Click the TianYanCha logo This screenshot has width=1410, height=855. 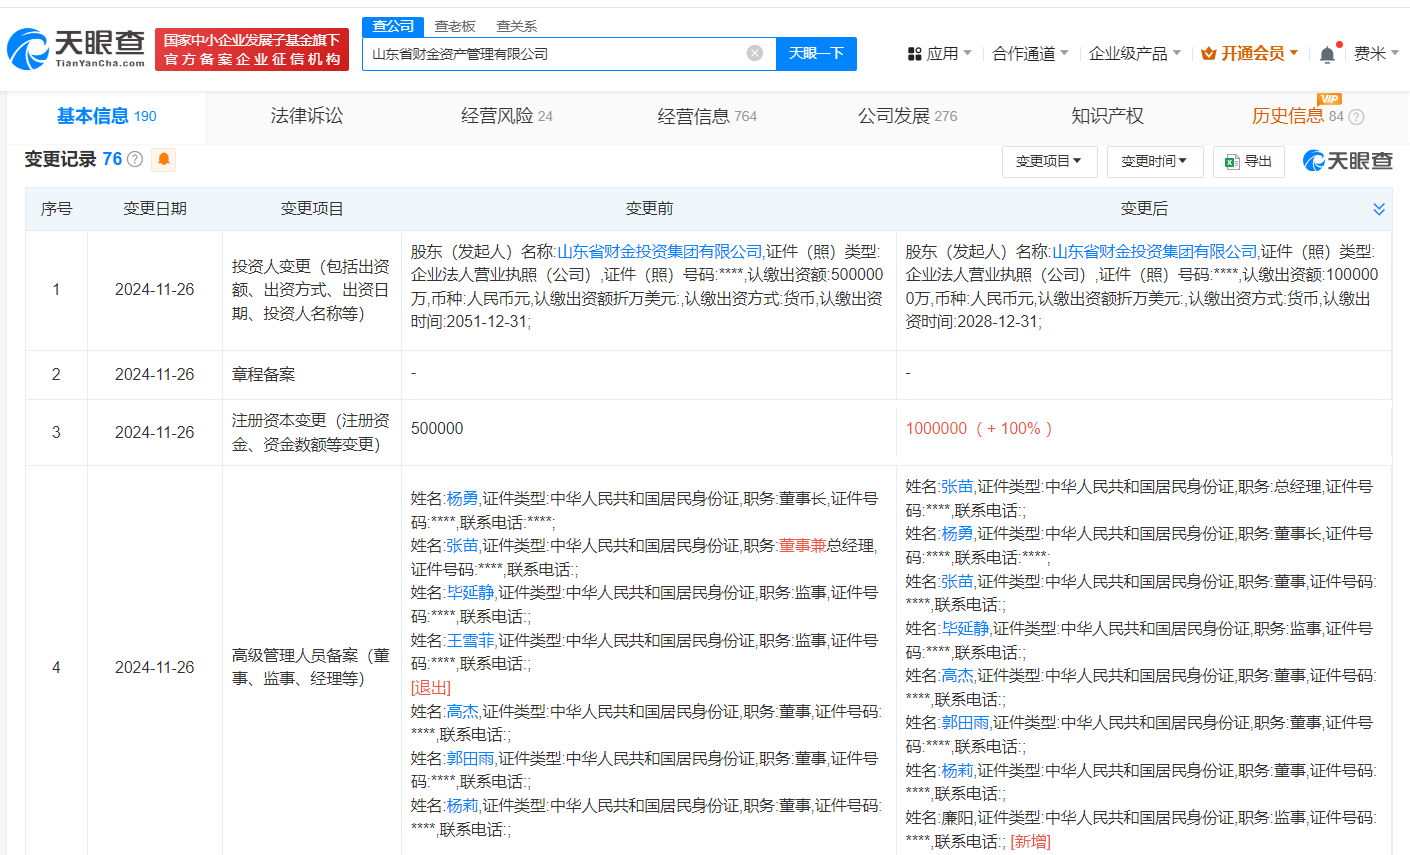(76, 48)
